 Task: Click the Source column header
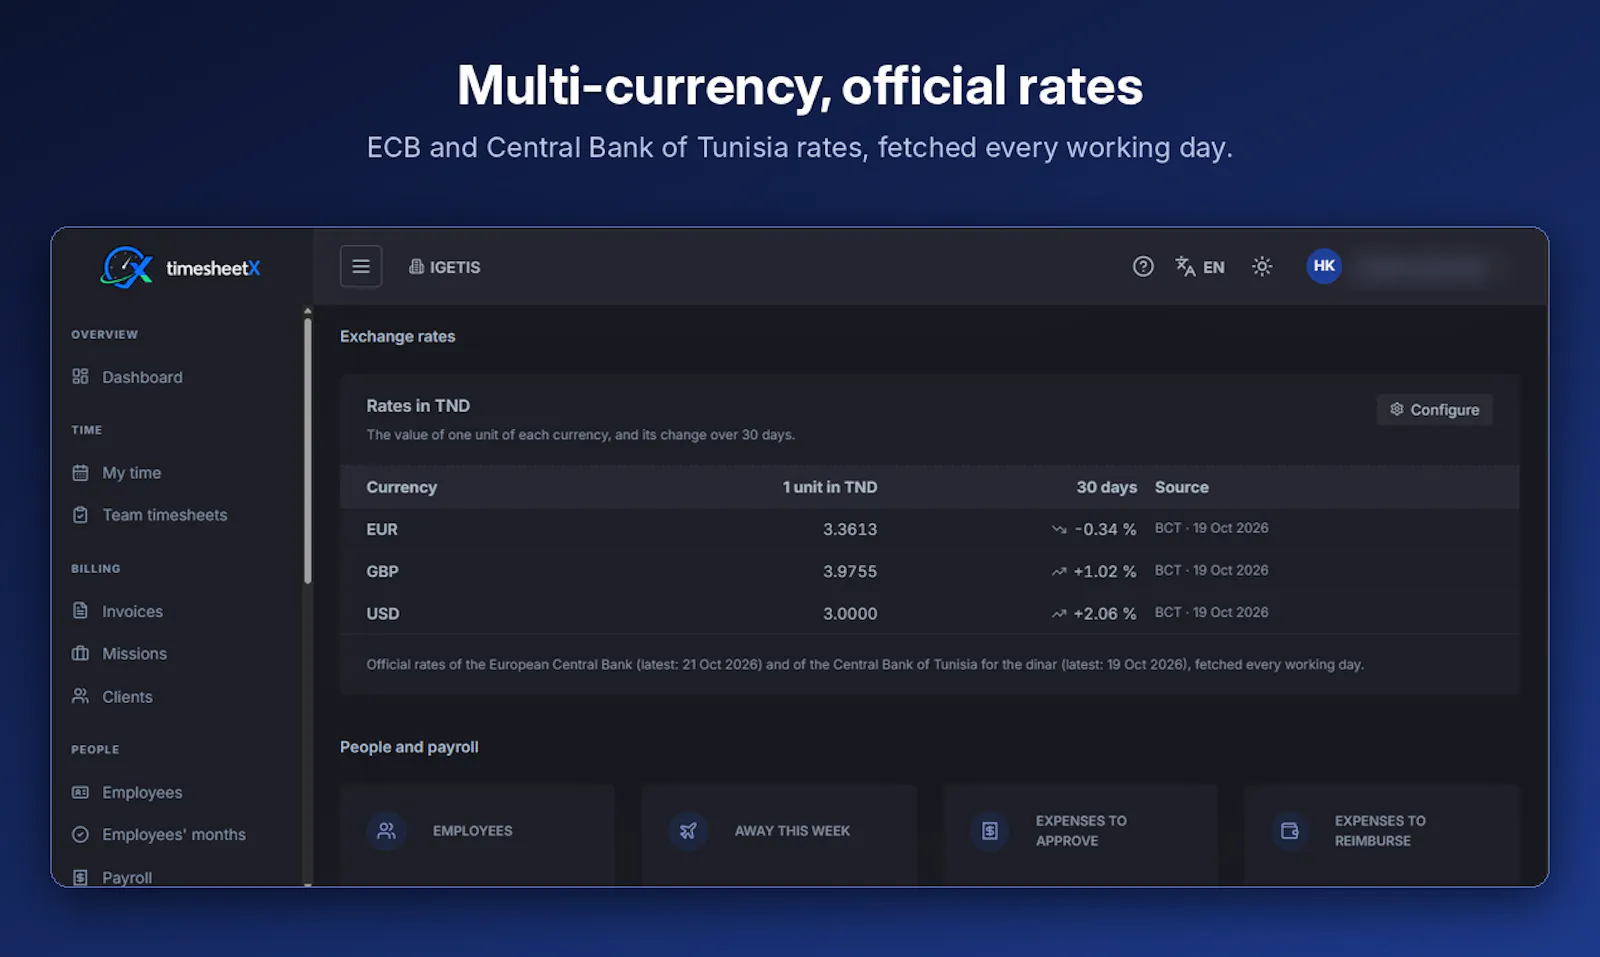click(1182, 488)
